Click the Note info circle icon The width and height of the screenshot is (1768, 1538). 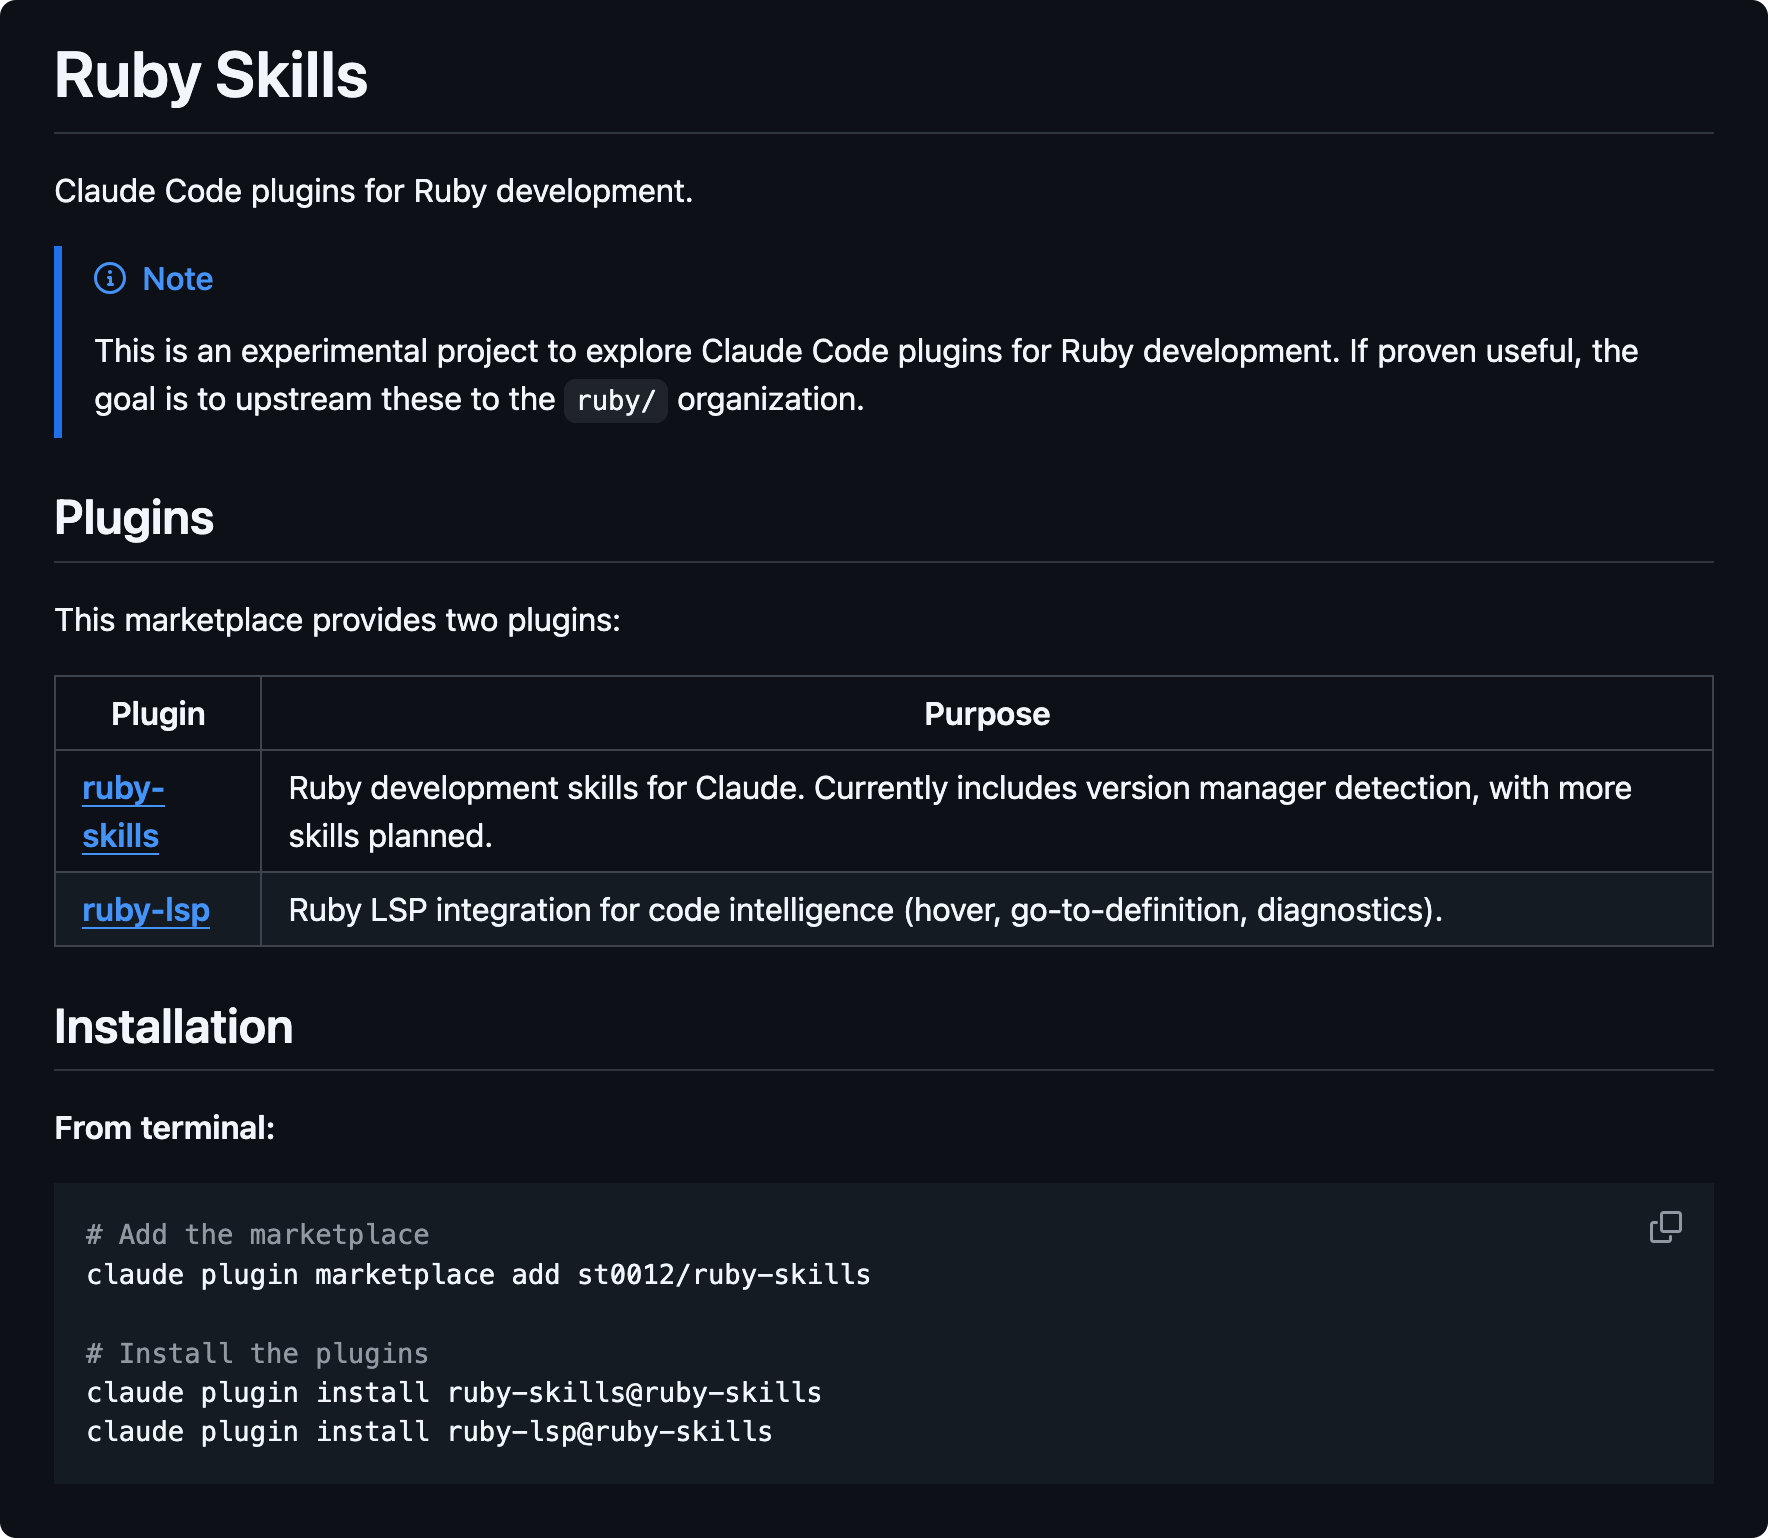110,279
